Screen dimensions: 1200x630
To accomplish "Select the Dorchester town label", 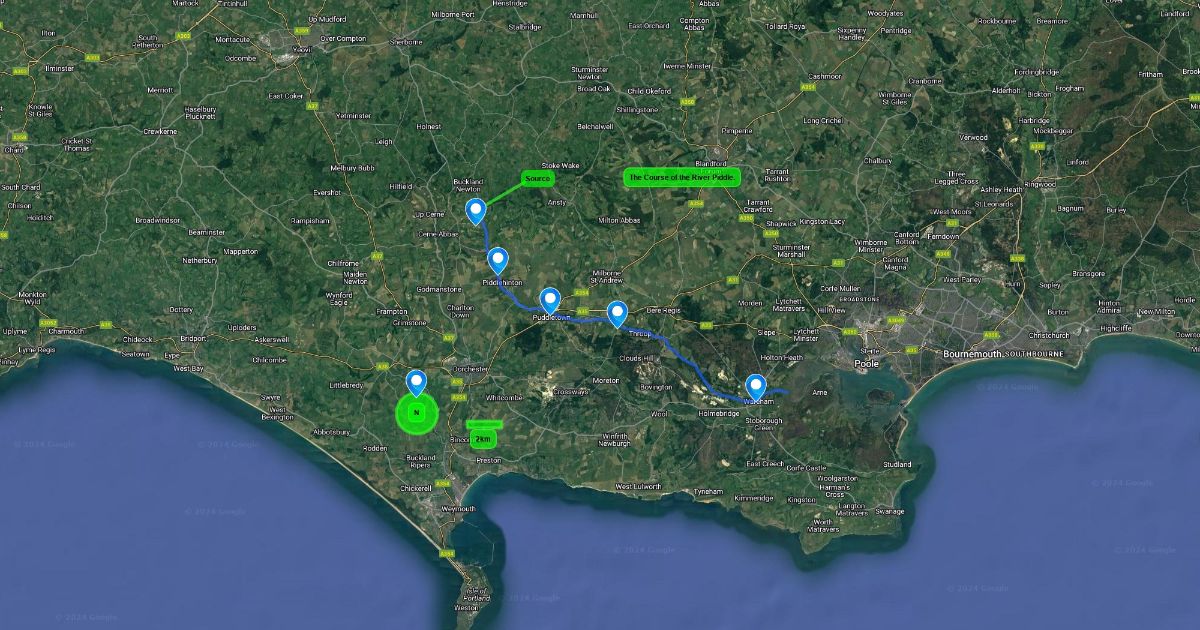I will point(470,368).
